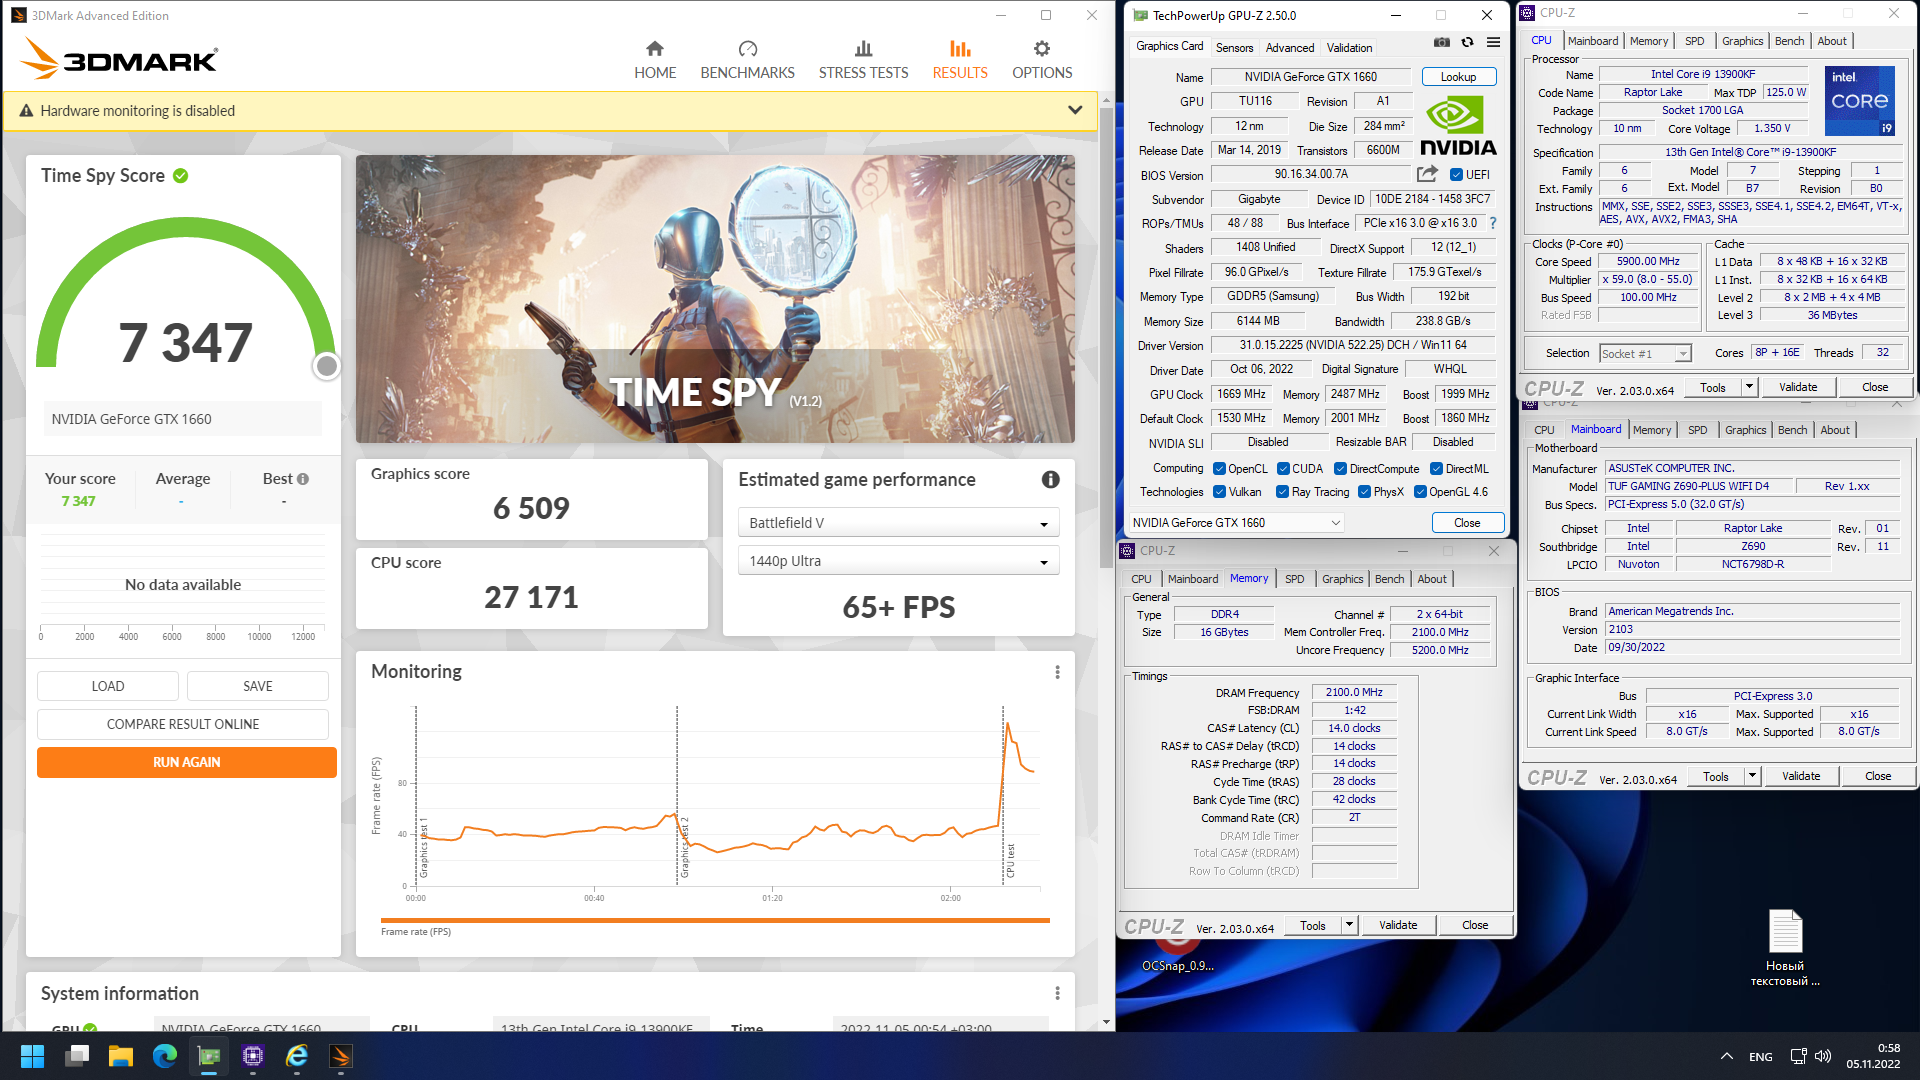The width and height of the screenshot is (1920, 1080).
Task: Expand the hardware monitoring disabled banner
Action: [1075, 110]
